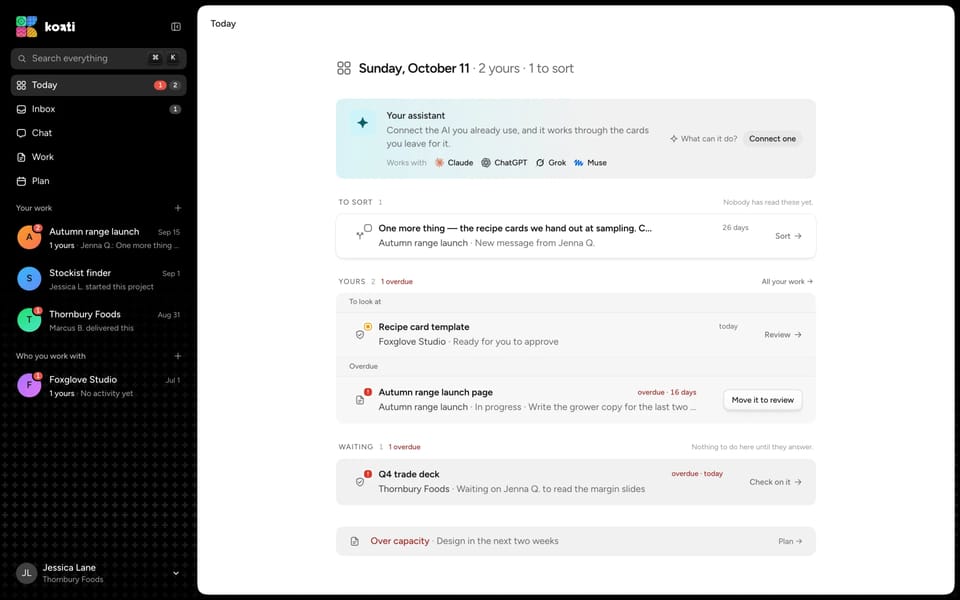Viewport: 960px width, 600px height.
Task: Click the grid icon beside Sunday, October 11
Action: coord(344,68)
